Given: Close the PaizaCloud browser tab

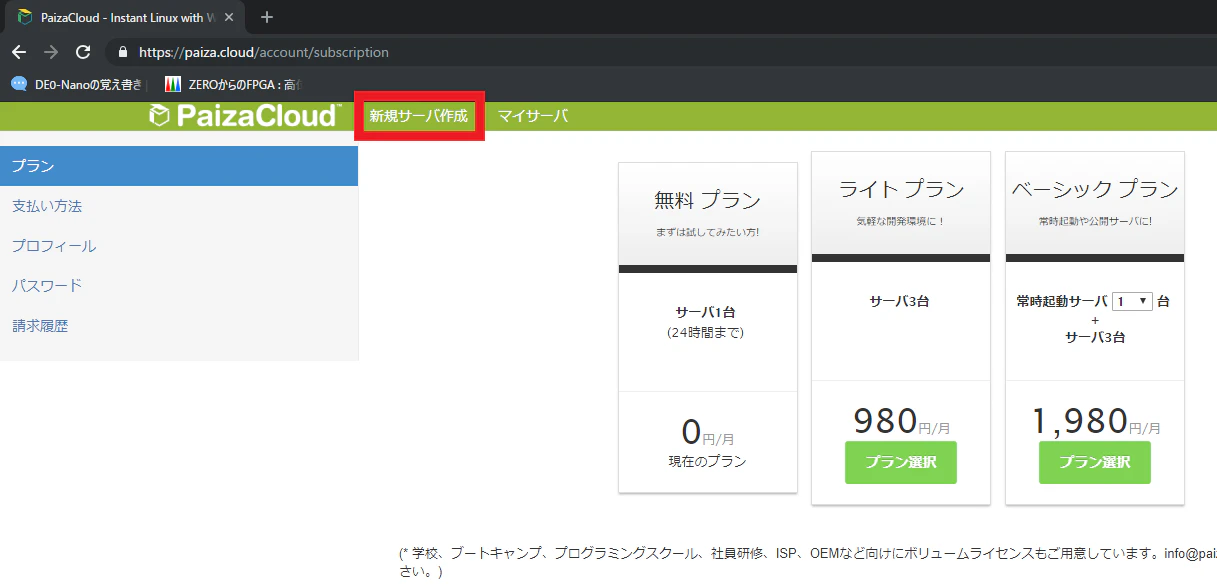Looking at the screenshot, I should point(230,17).
